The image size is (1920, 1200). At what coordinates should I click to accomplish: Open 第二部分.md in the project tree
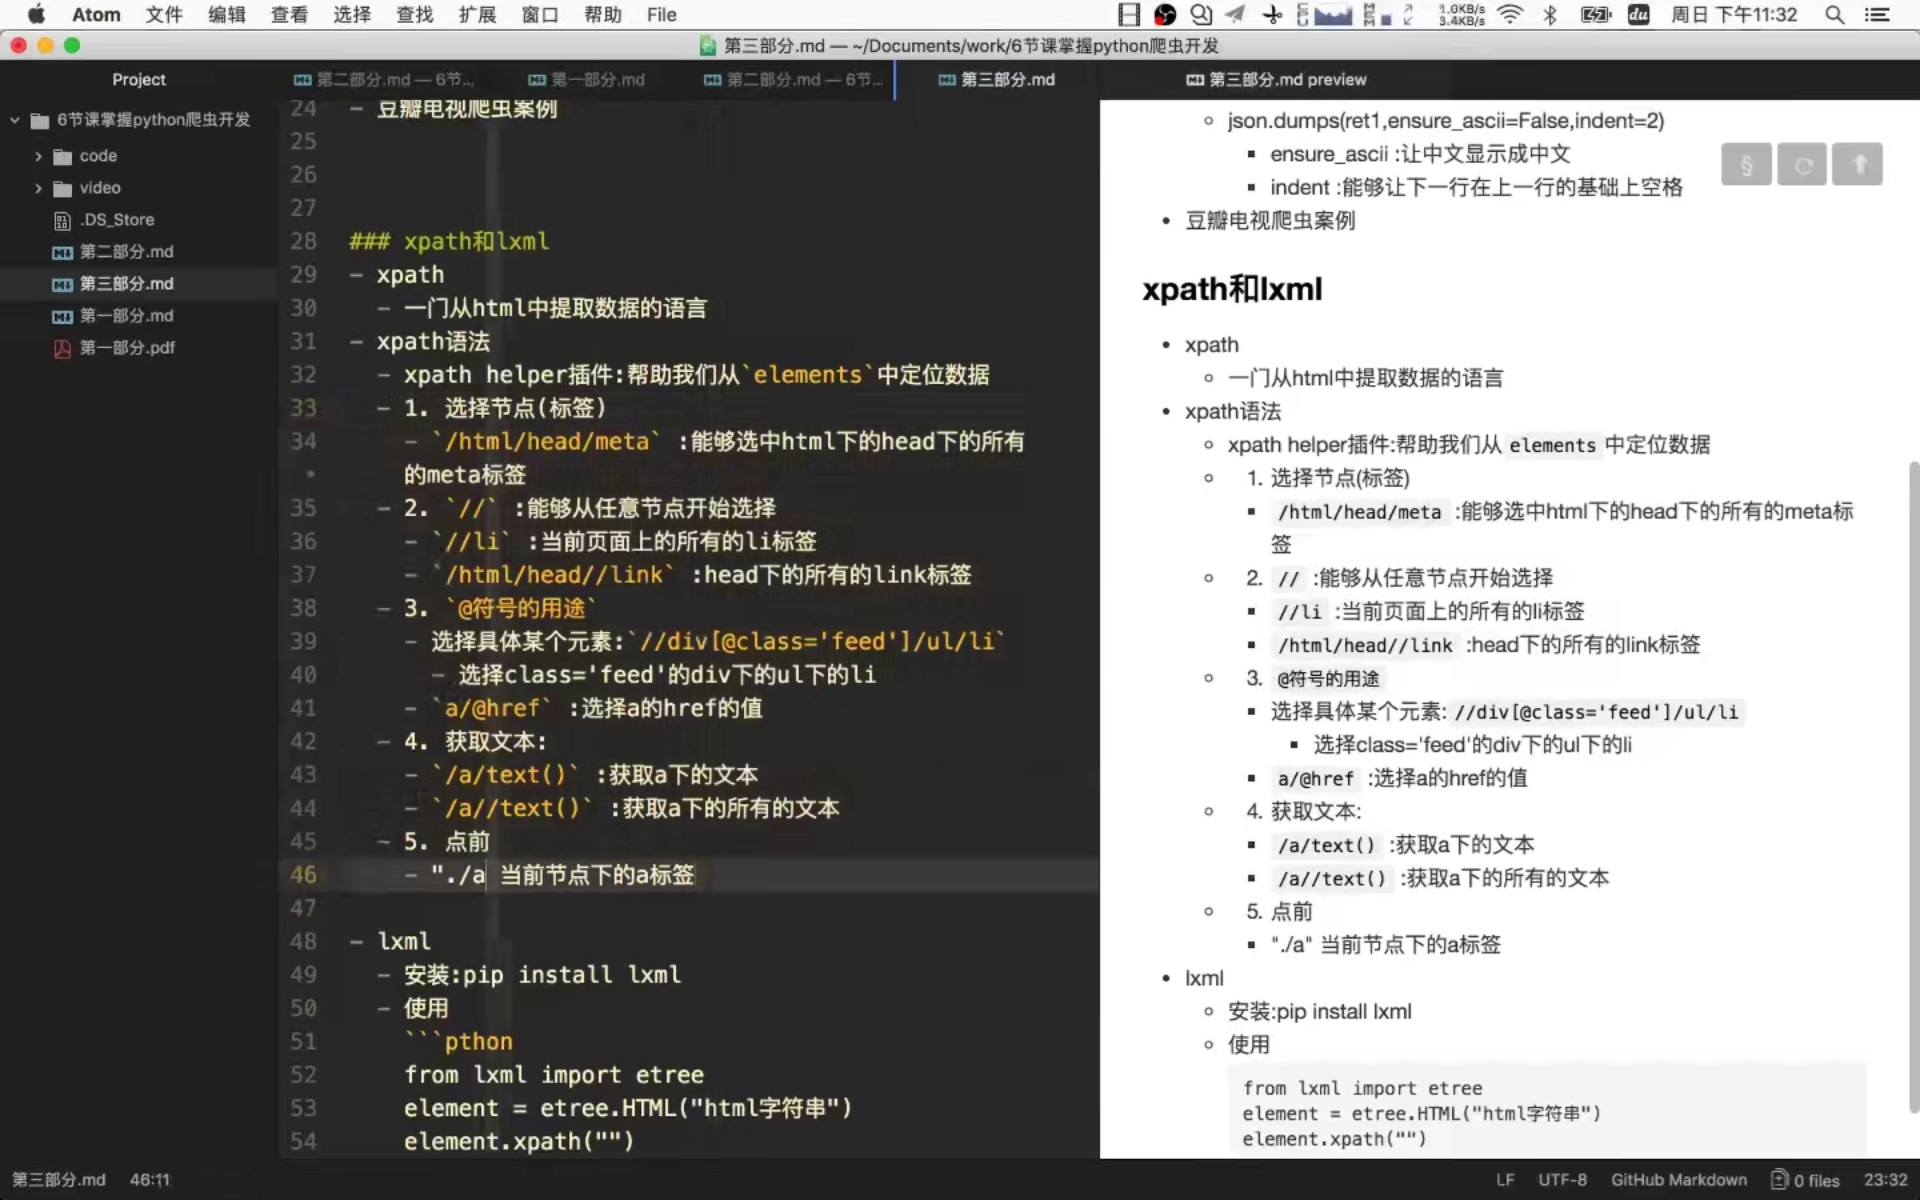click(126, 252)
